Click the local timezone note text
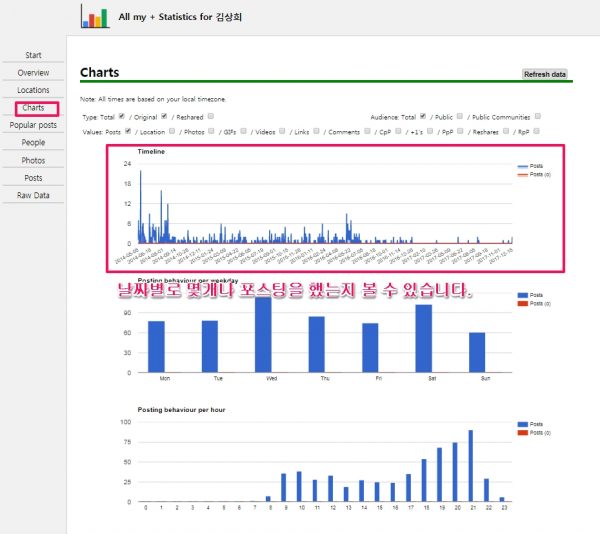Image resolution: width=600 pixels, height=534 pixels. tap(153, 99)
